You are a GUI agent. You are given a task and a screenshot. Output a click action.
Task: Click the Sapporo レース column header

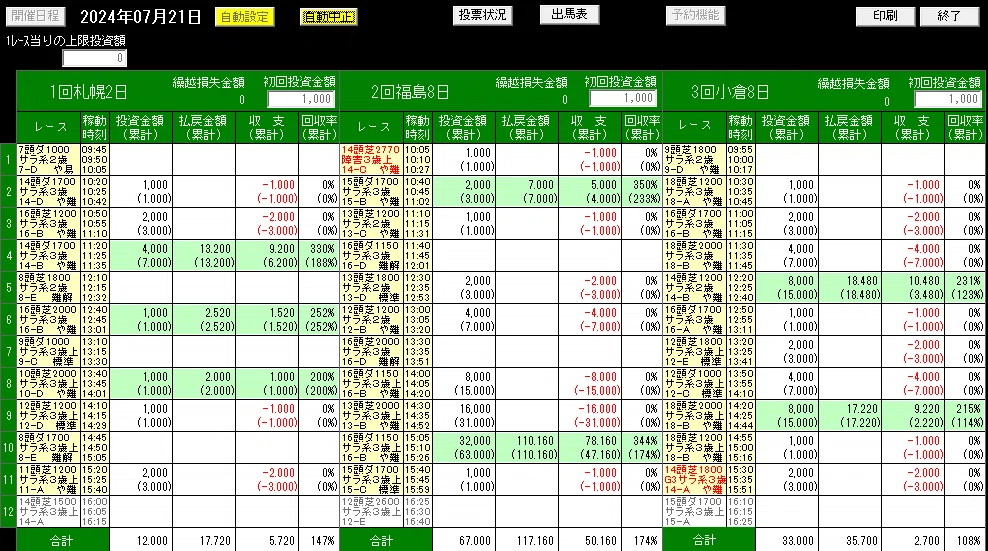49,127
